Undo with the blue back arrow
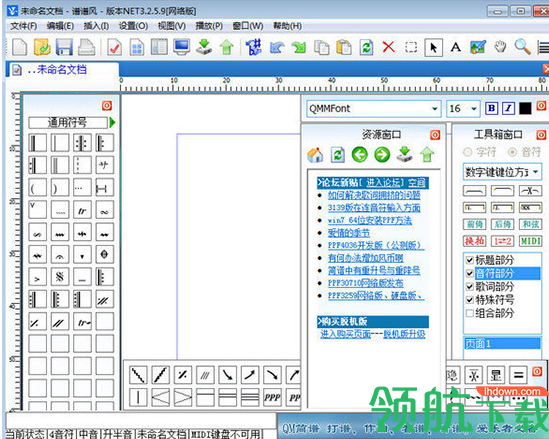The width and height of the screenshot is (549, 439). [x=277, y=47]
